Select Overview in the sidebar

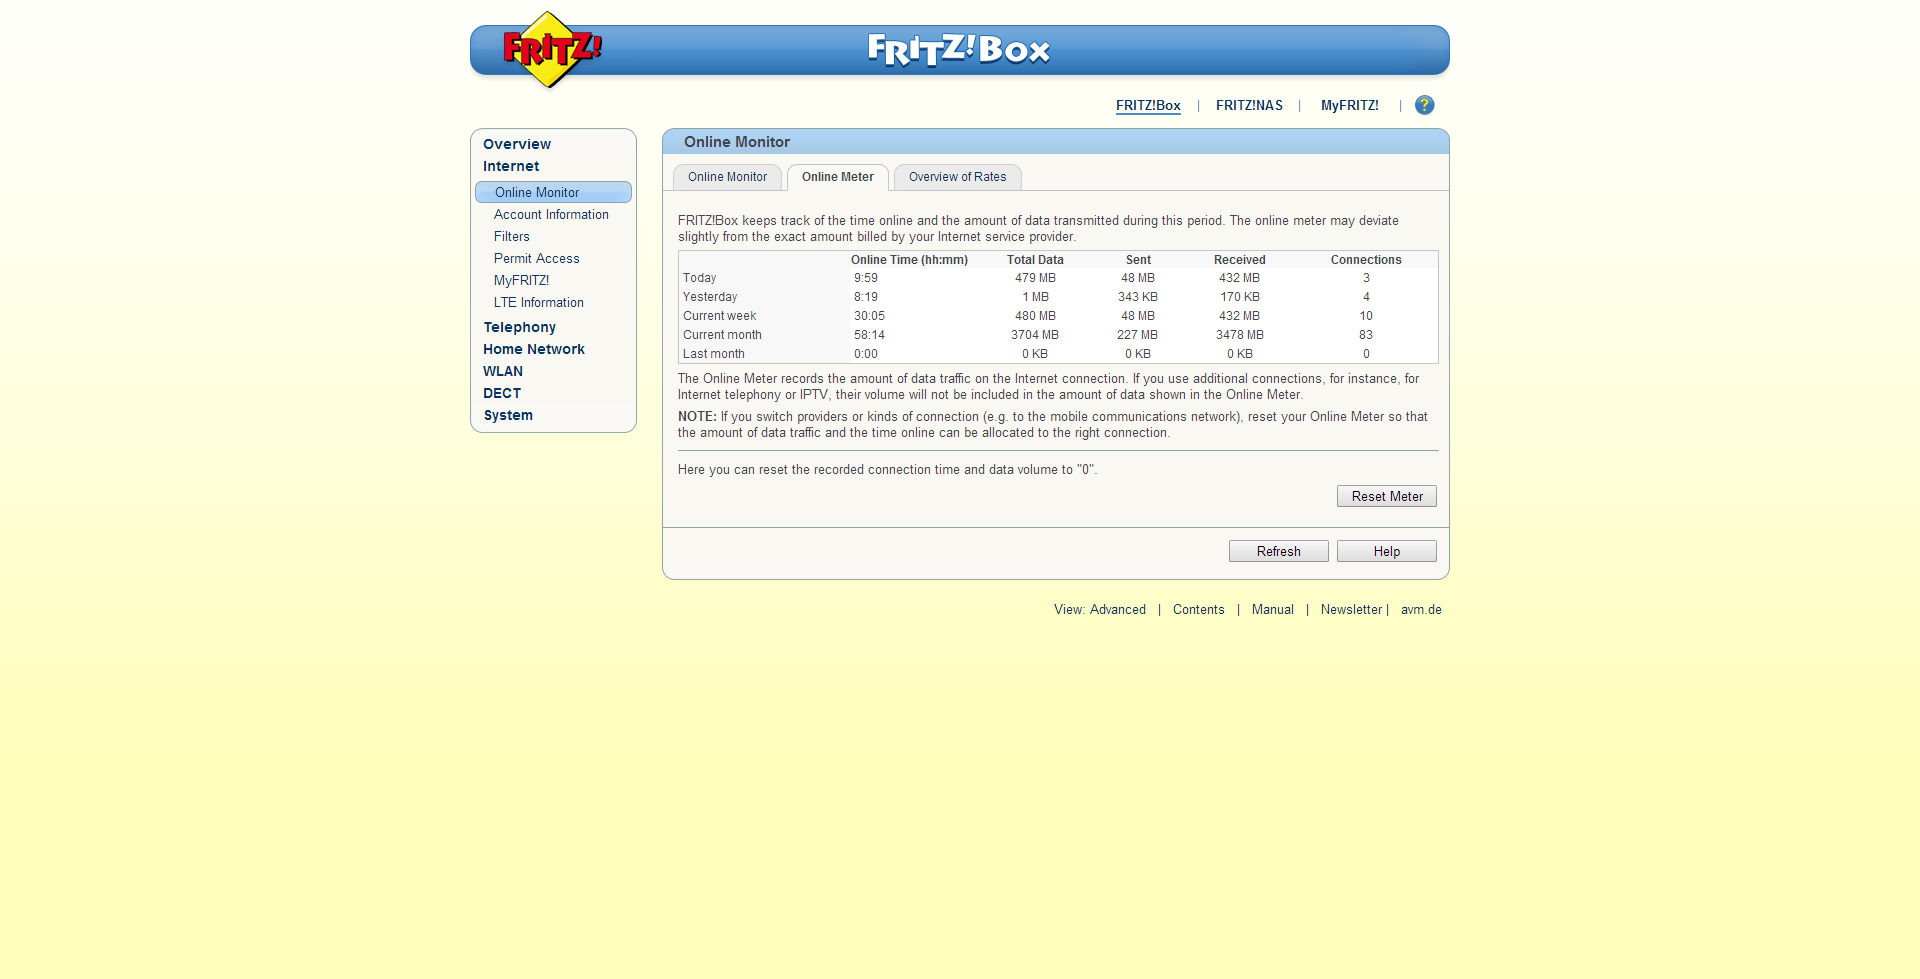tap(517, 144)
